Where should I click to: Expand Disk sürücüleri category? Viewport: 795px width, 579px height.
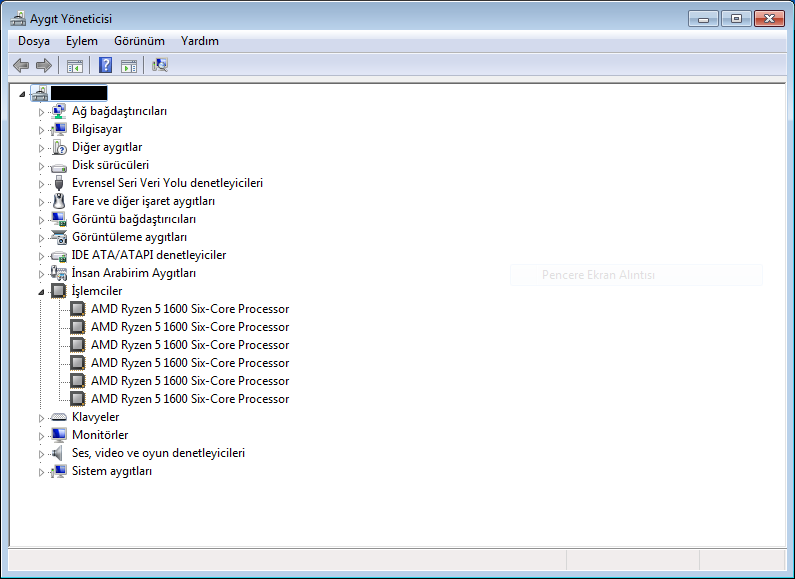41,166
